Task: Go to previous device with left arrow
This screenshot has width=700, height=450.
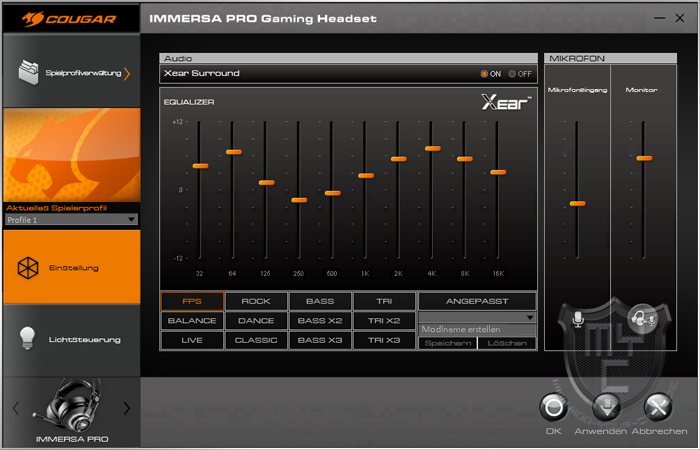Action: [x=16, y=408]
